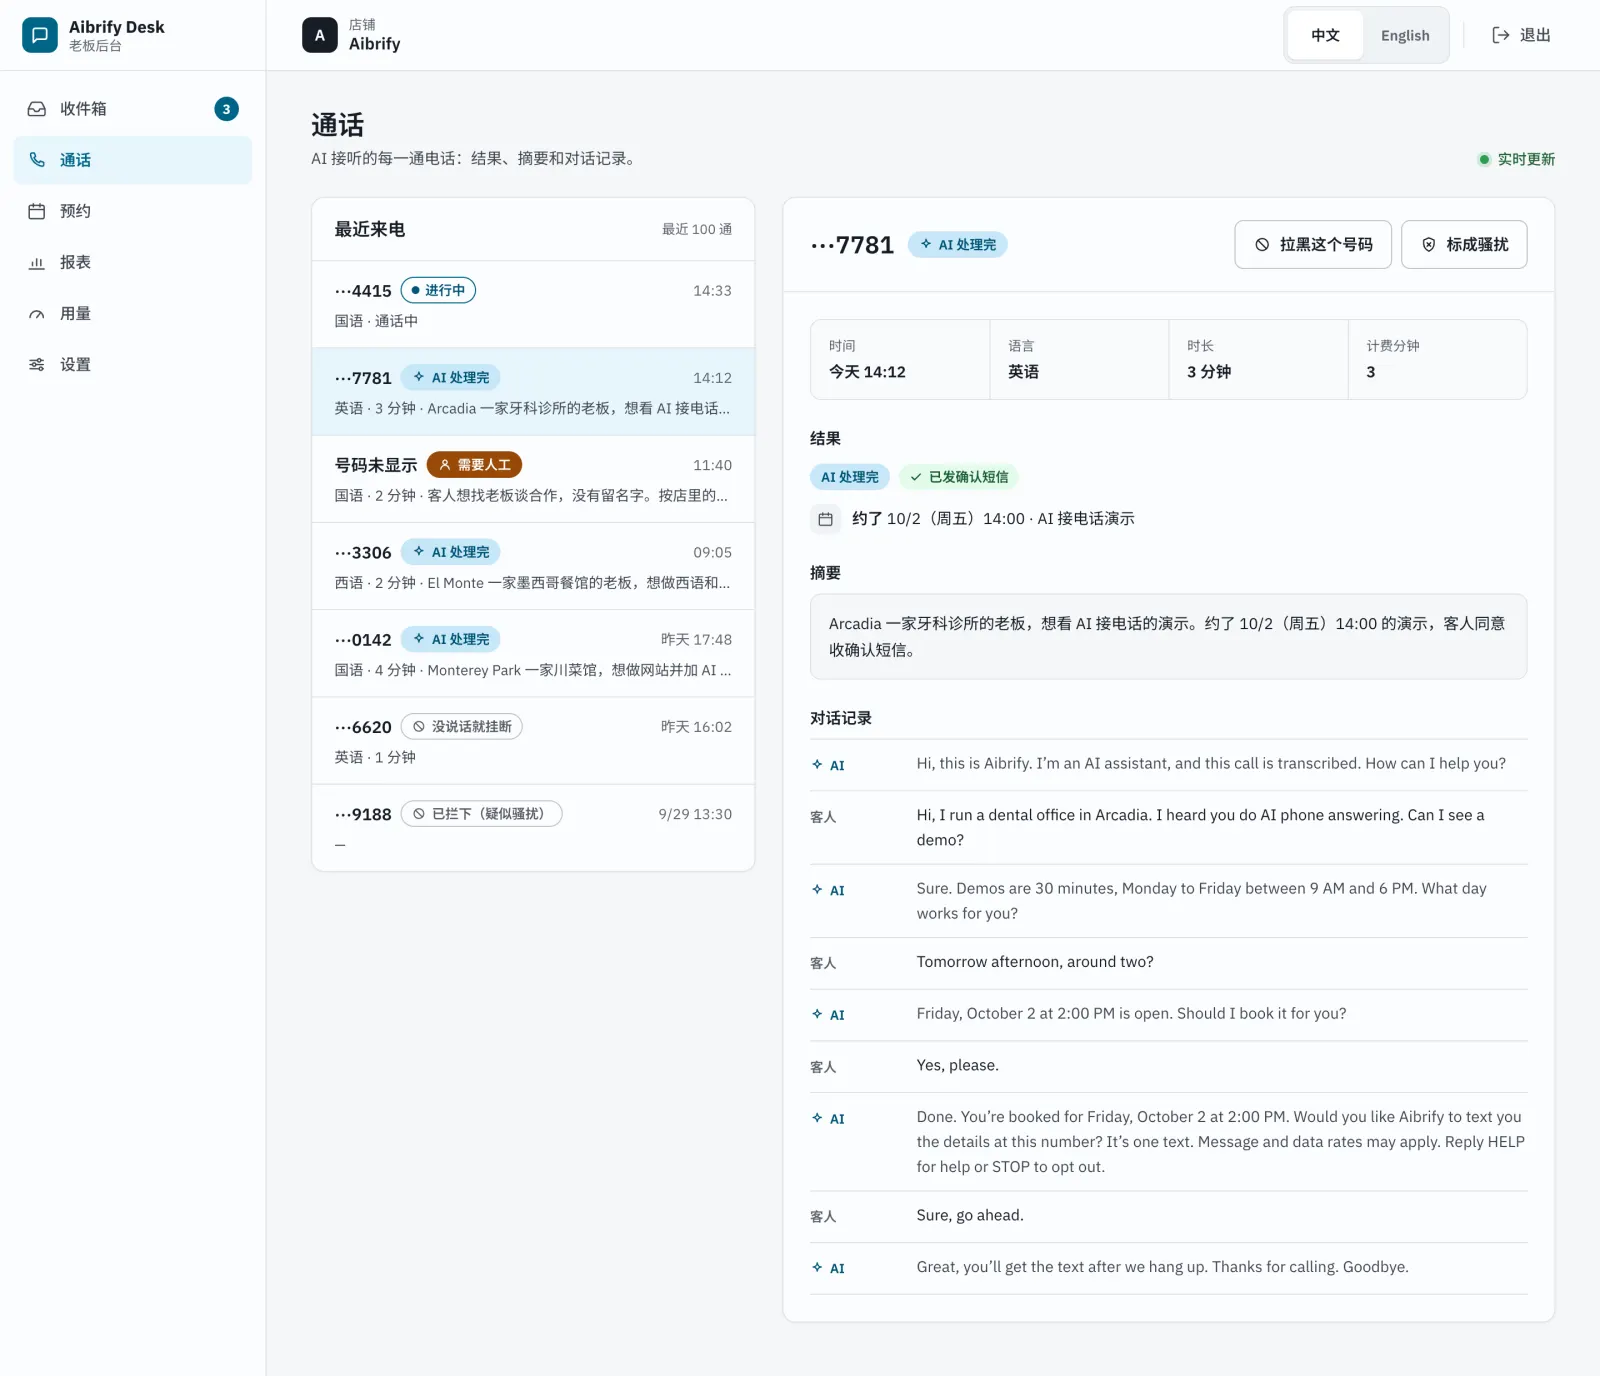Screen dimensions: 1600x1376
Task: Click the inbox unread badge showing 3
Action: pyautogui.click(x=227, y=109)
